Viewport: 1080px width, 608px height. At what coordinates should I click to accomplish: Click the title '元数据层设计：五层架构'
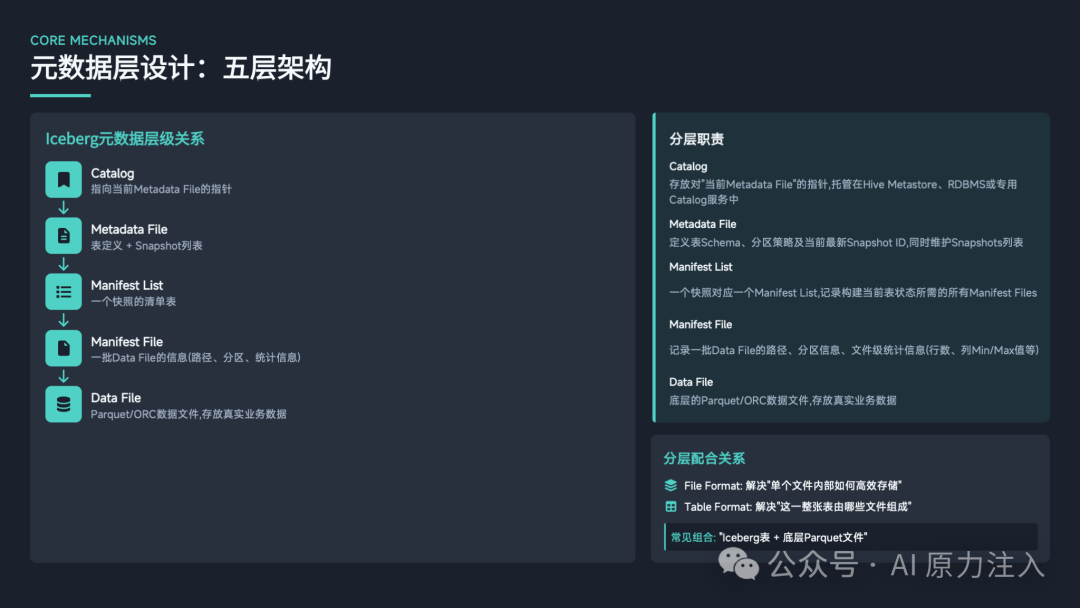(180, 68)
